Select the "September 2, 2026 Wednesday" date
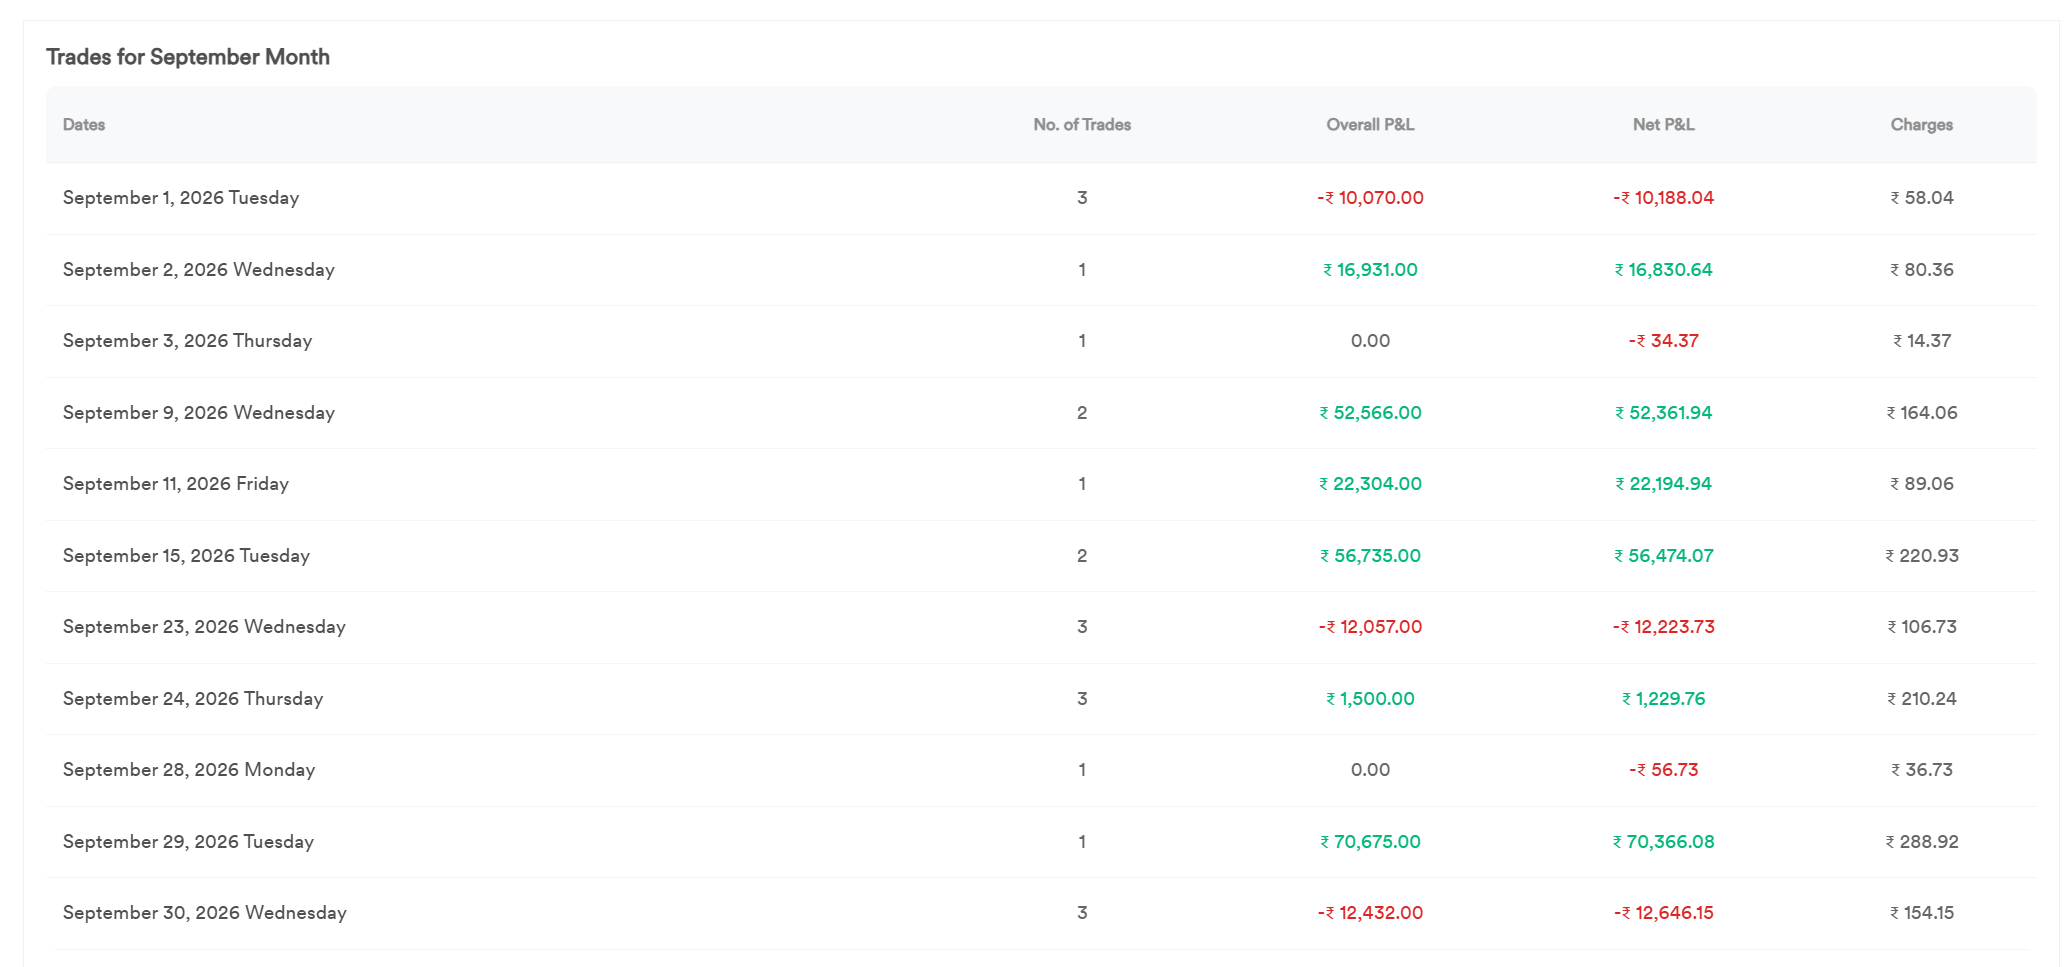Viewport: 2067px width, 967px height. tap(199, 270)
